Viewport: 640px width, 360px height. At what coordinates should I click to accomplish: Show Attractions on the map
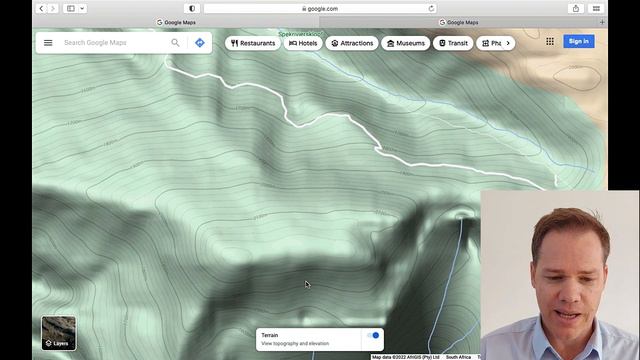click(x=352, y=43)
